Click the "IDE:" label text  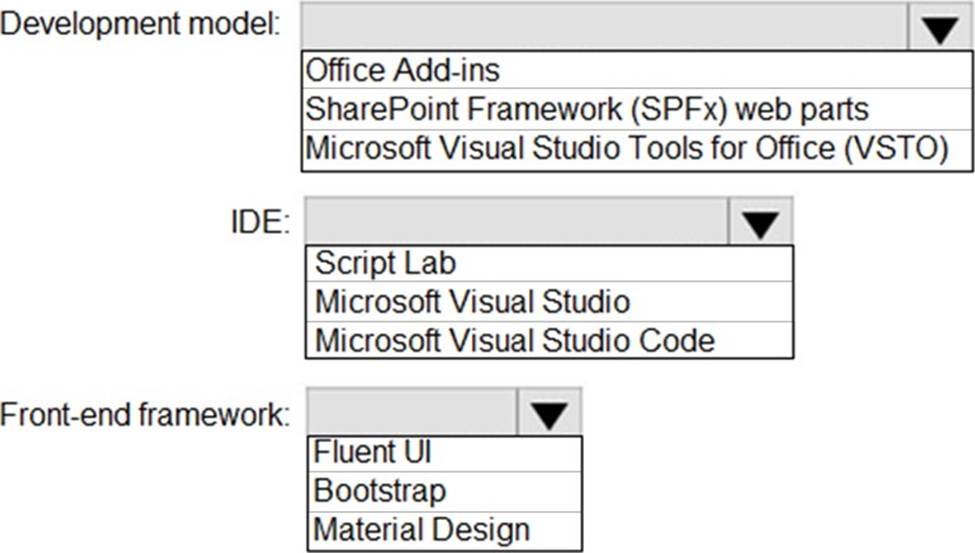254,222
